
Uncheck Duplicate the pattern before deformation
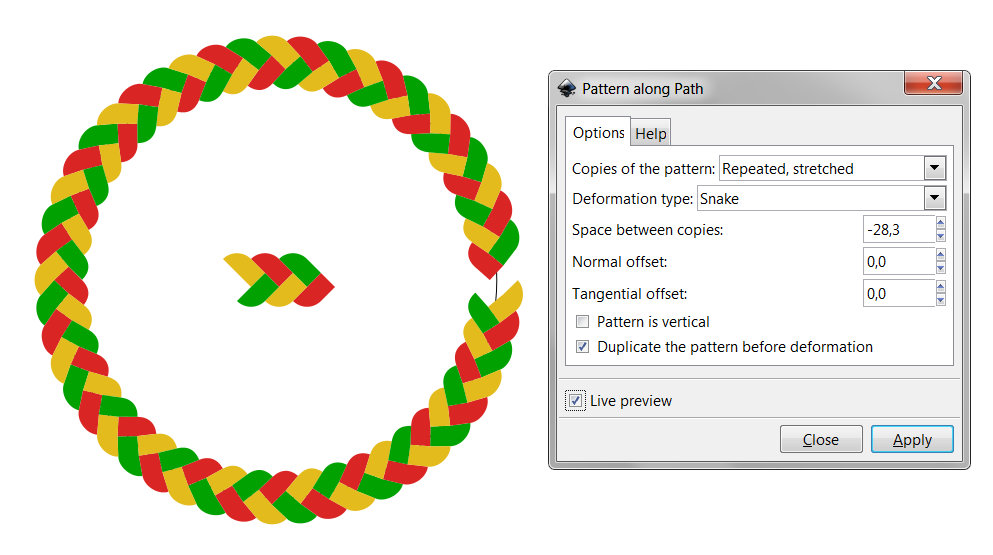pos(583,347)
